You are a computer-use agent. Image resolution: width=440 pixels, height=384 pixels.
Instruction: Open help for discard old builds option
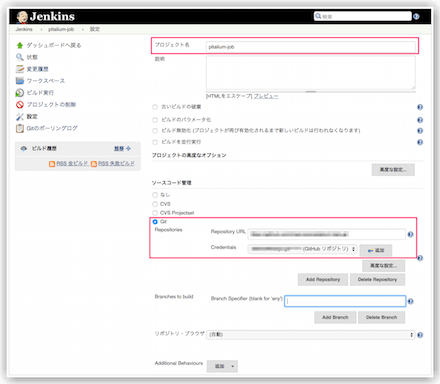coord(420,107)
